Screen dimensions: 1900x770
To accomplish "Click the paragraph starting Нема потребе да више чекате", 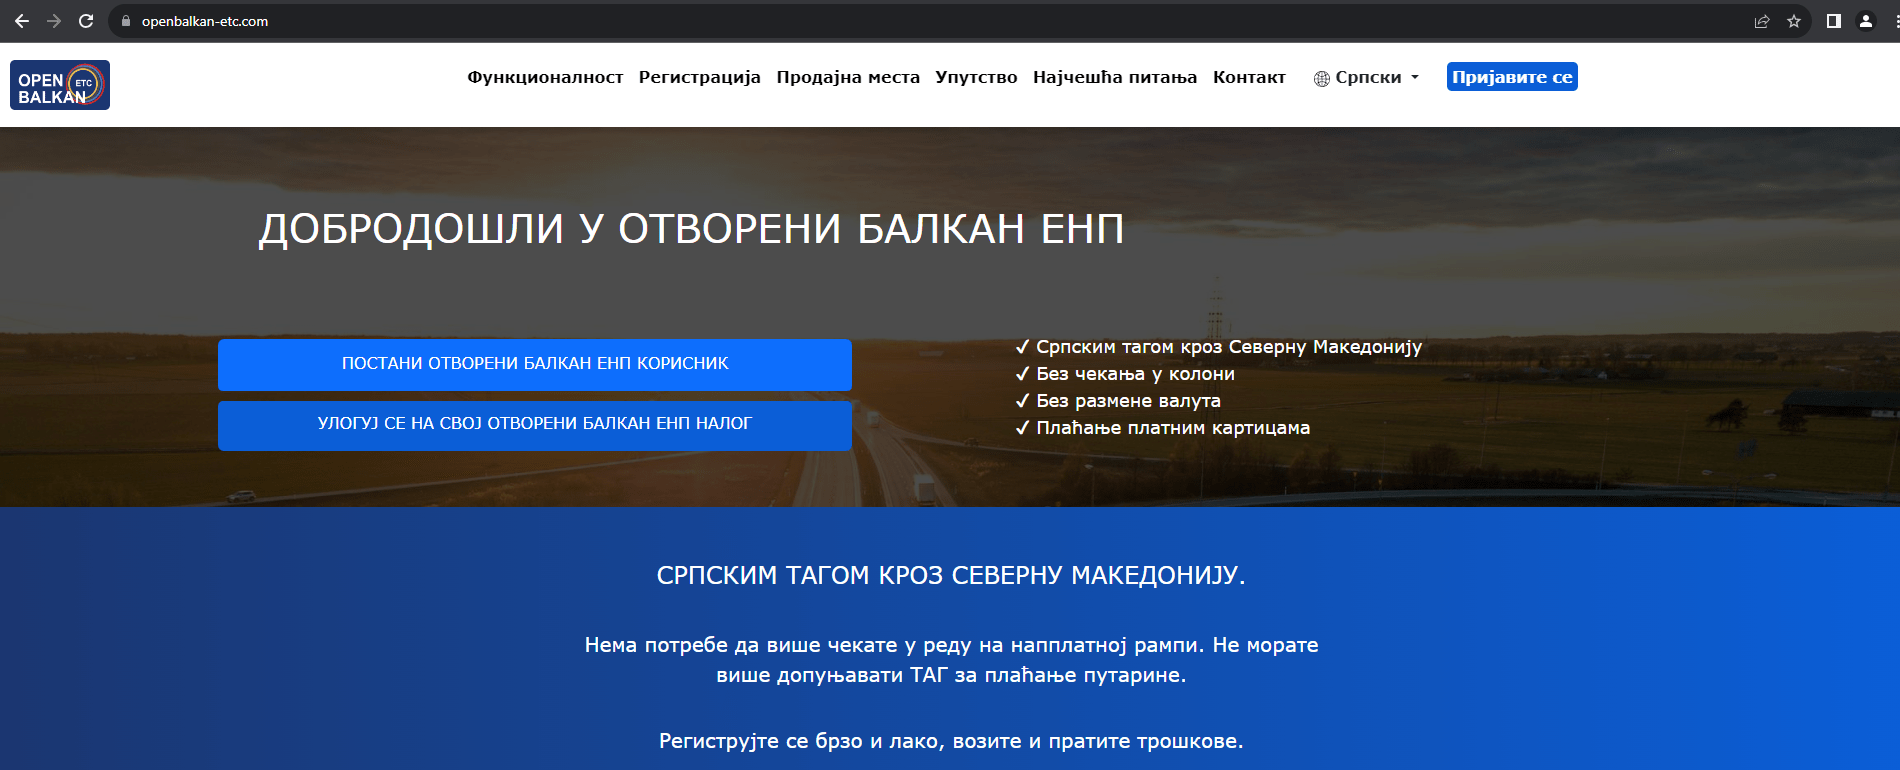I will (951, 660).
